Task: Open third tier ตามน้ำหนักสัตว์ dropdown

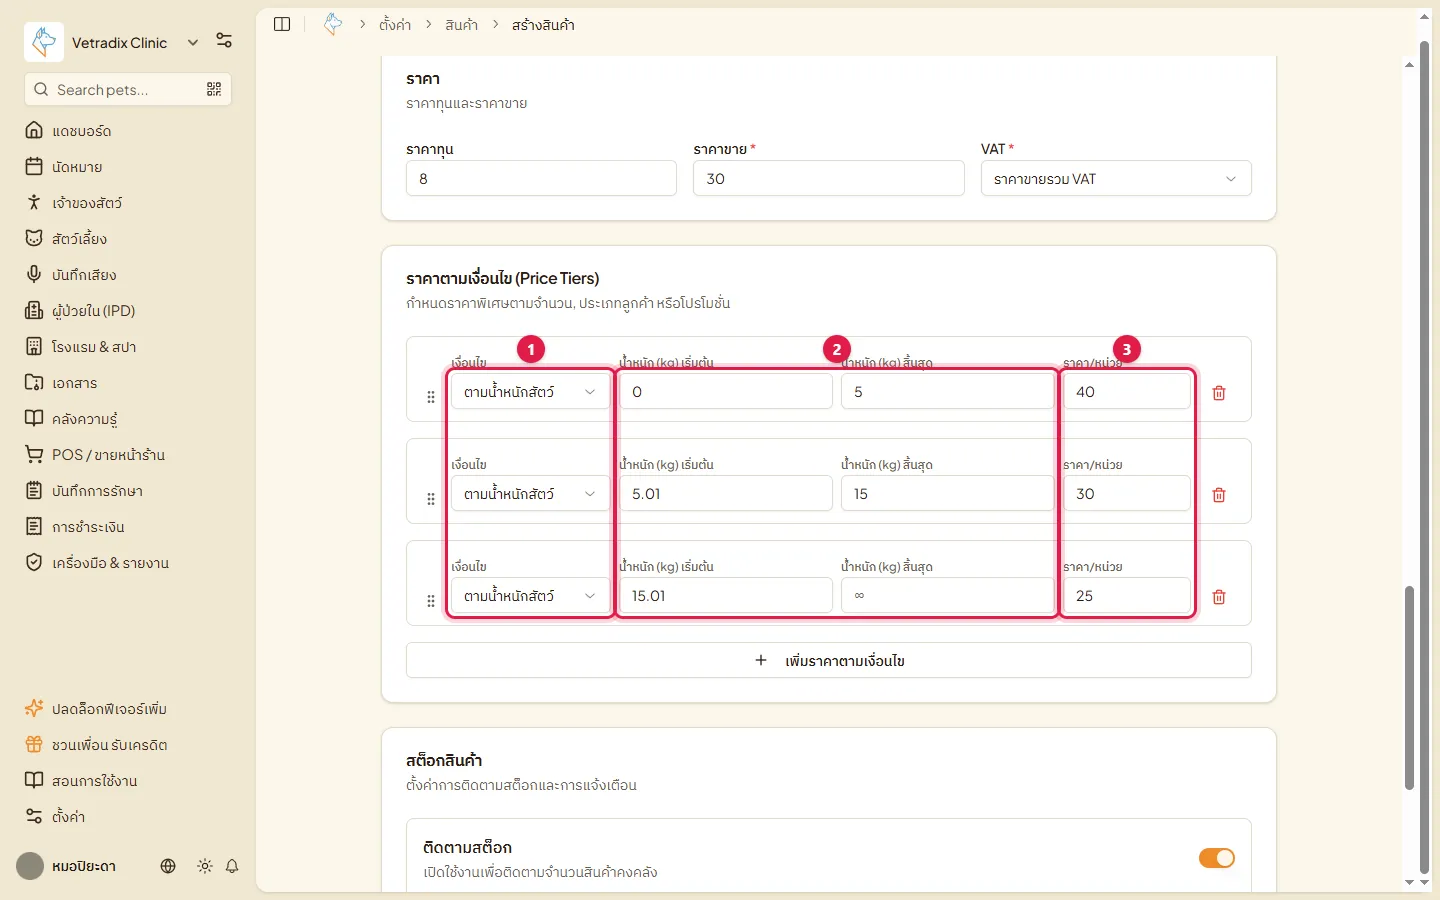Action: (x=530, y=596)
